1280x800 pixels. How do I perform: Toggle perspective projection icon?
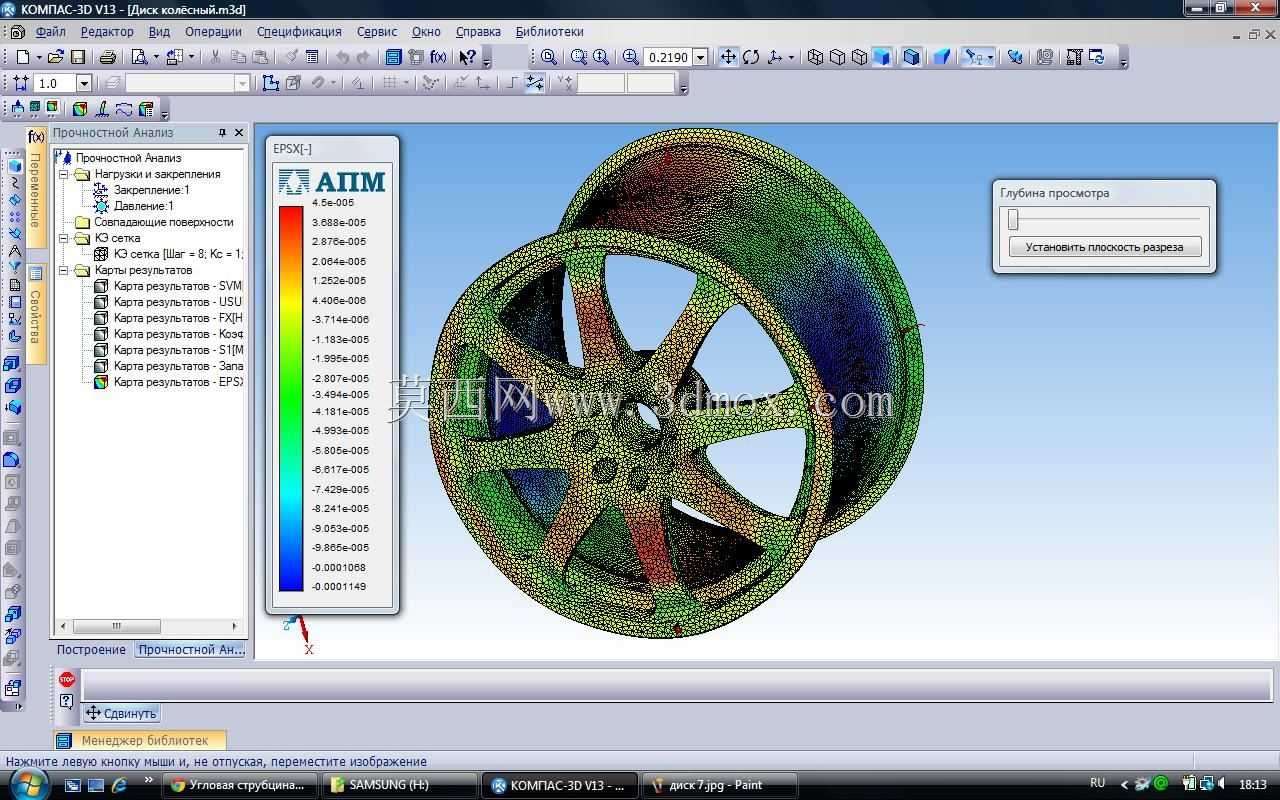[941, 57]
